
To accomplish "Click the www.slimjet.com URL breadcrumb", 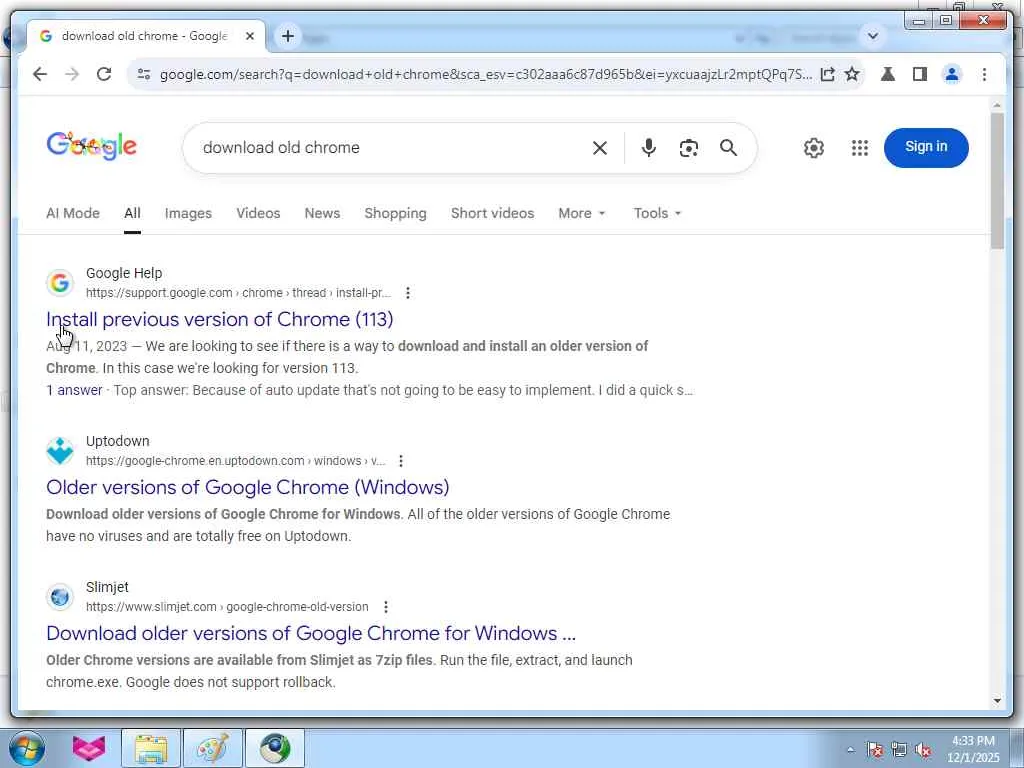I will (227, 607).
